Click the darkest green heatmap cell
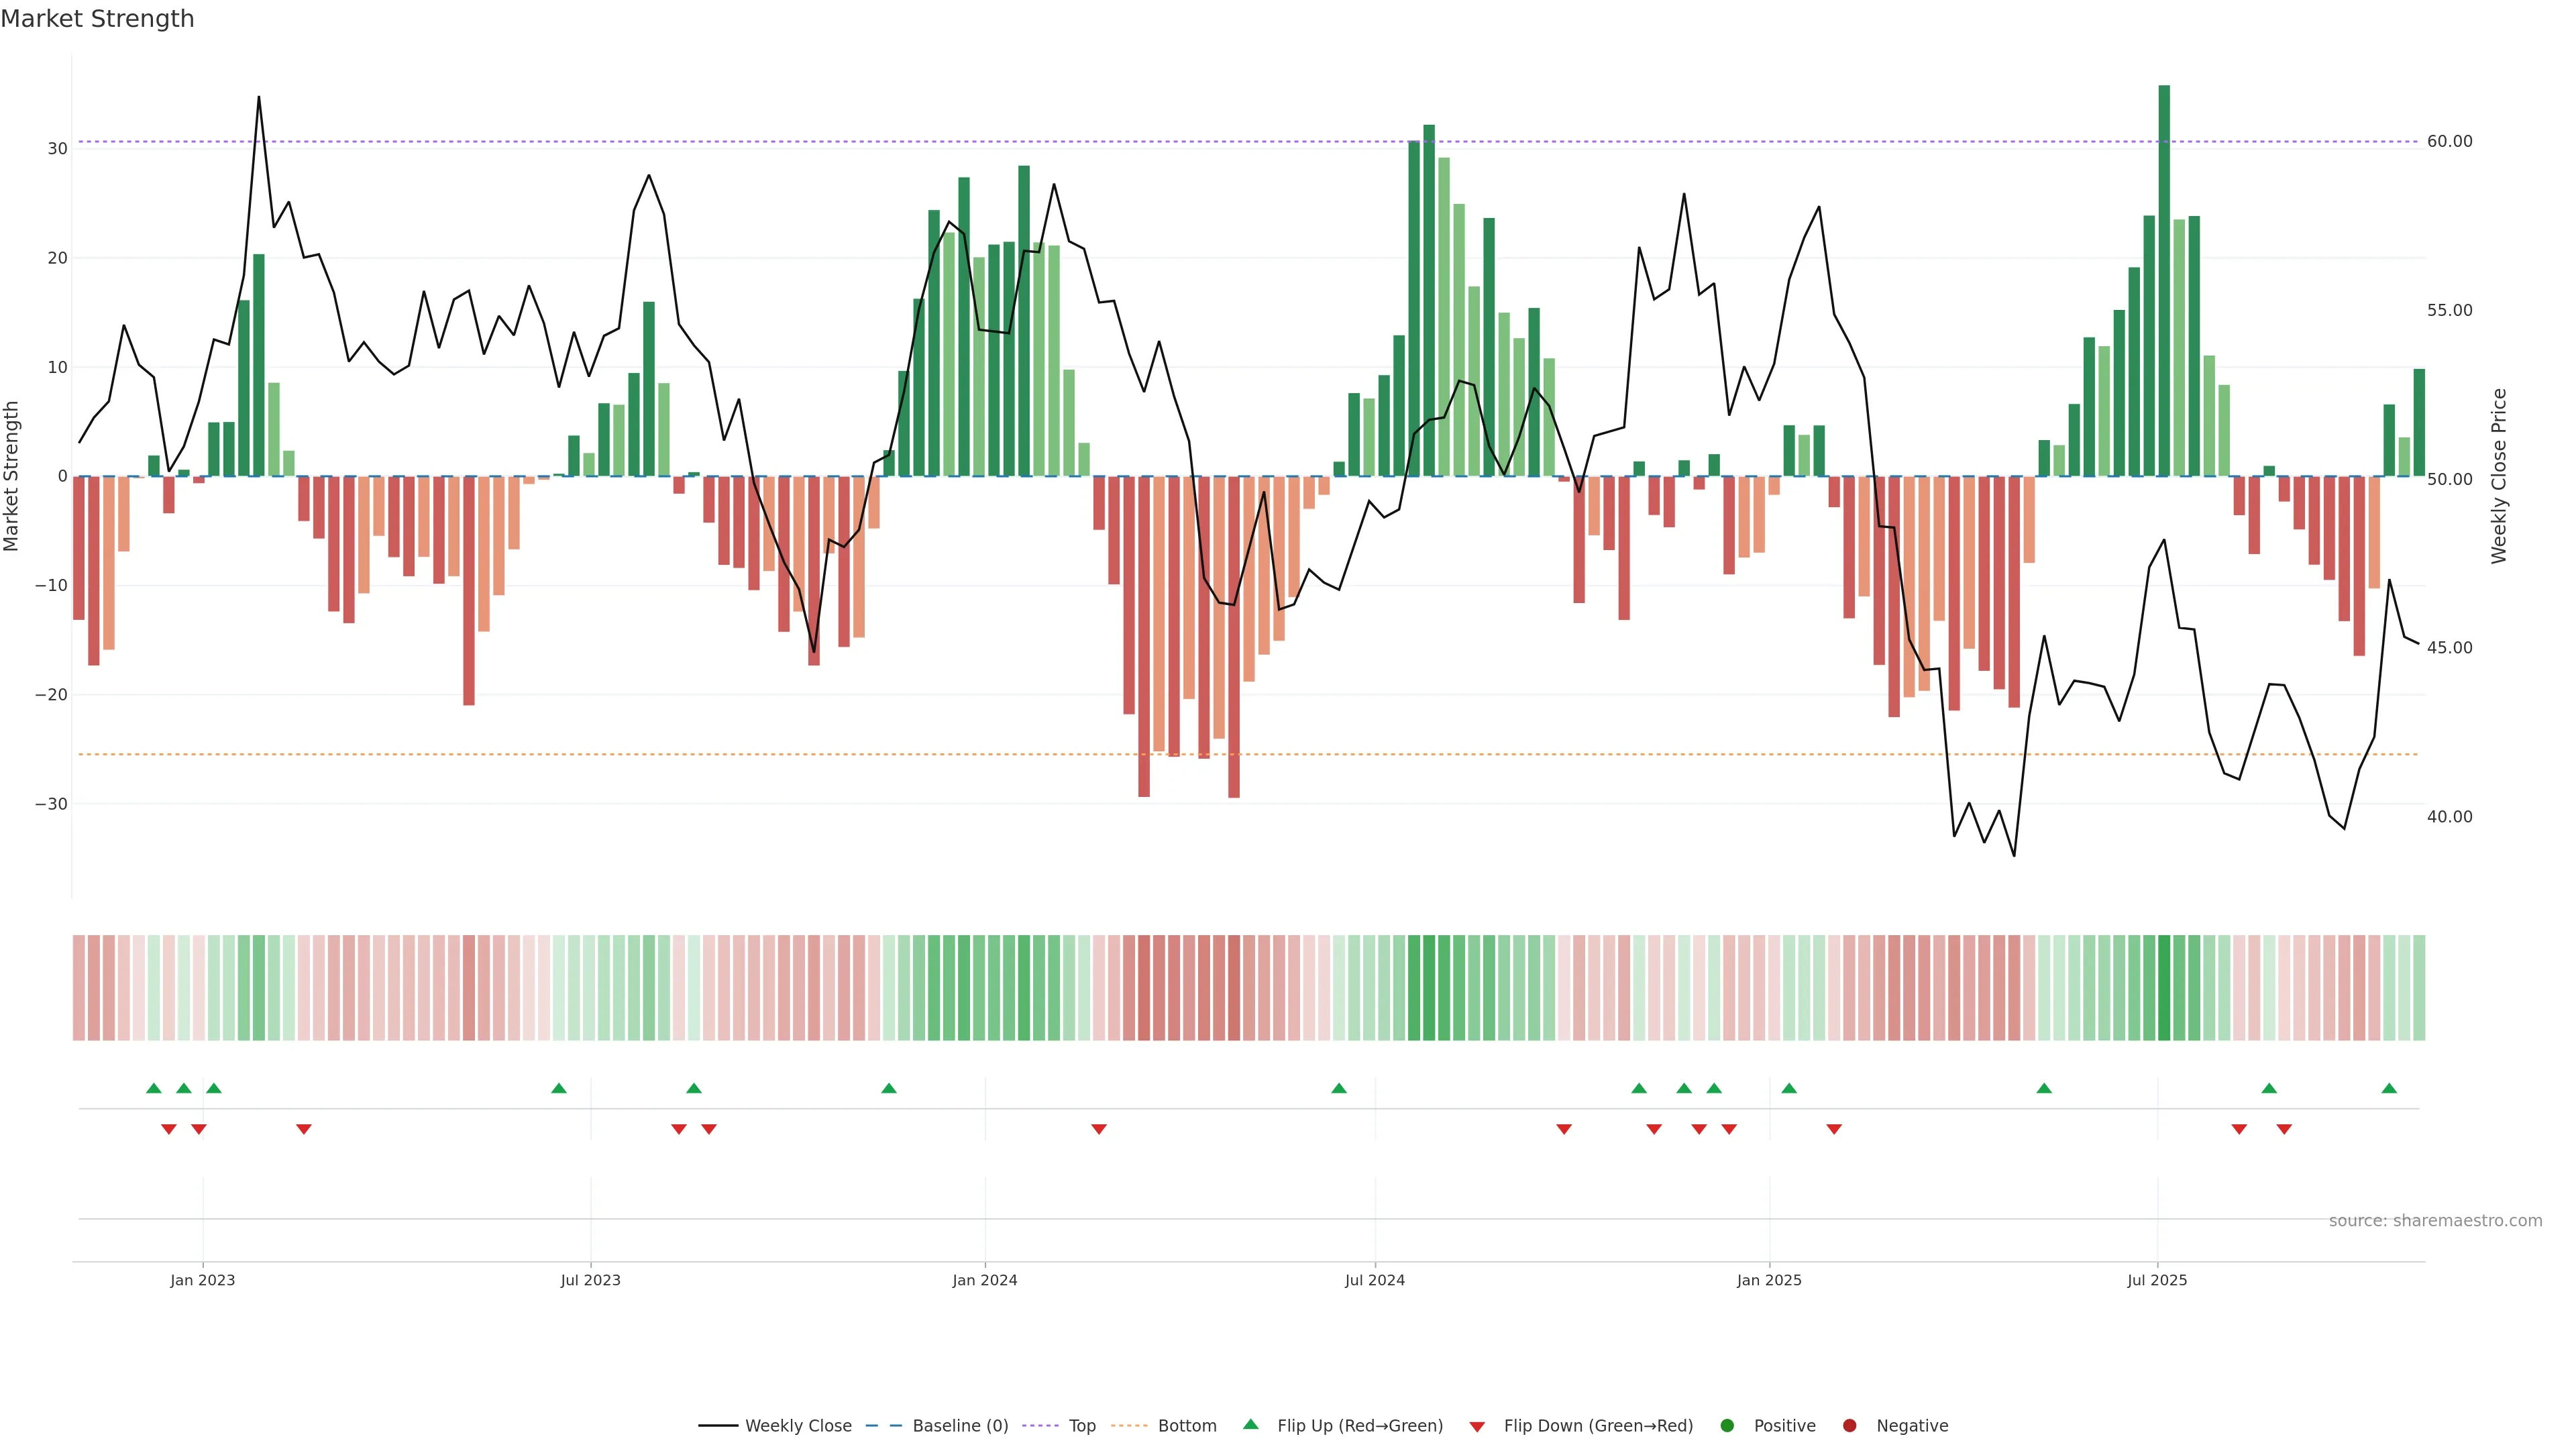This screenshot has height=1449, width=2576. coord(2164,988)
